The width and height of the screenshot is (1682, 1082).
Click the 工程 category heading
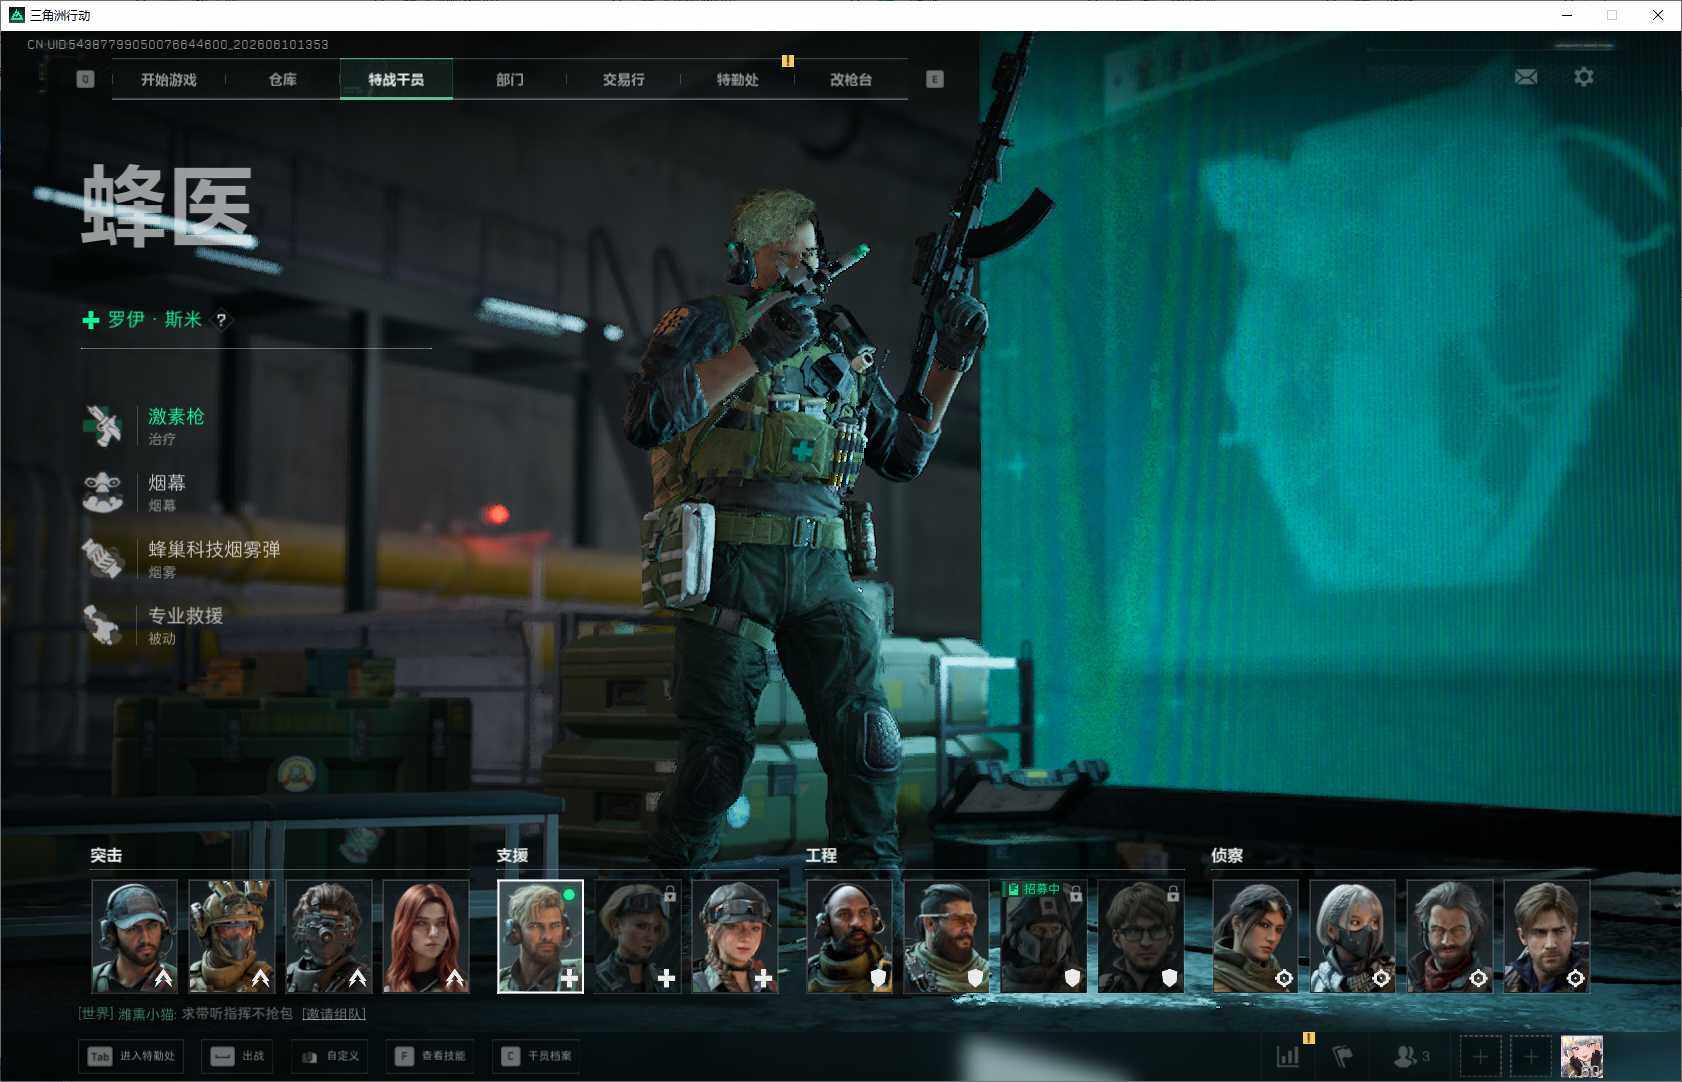pyautogui.click(x=821, y=856)
